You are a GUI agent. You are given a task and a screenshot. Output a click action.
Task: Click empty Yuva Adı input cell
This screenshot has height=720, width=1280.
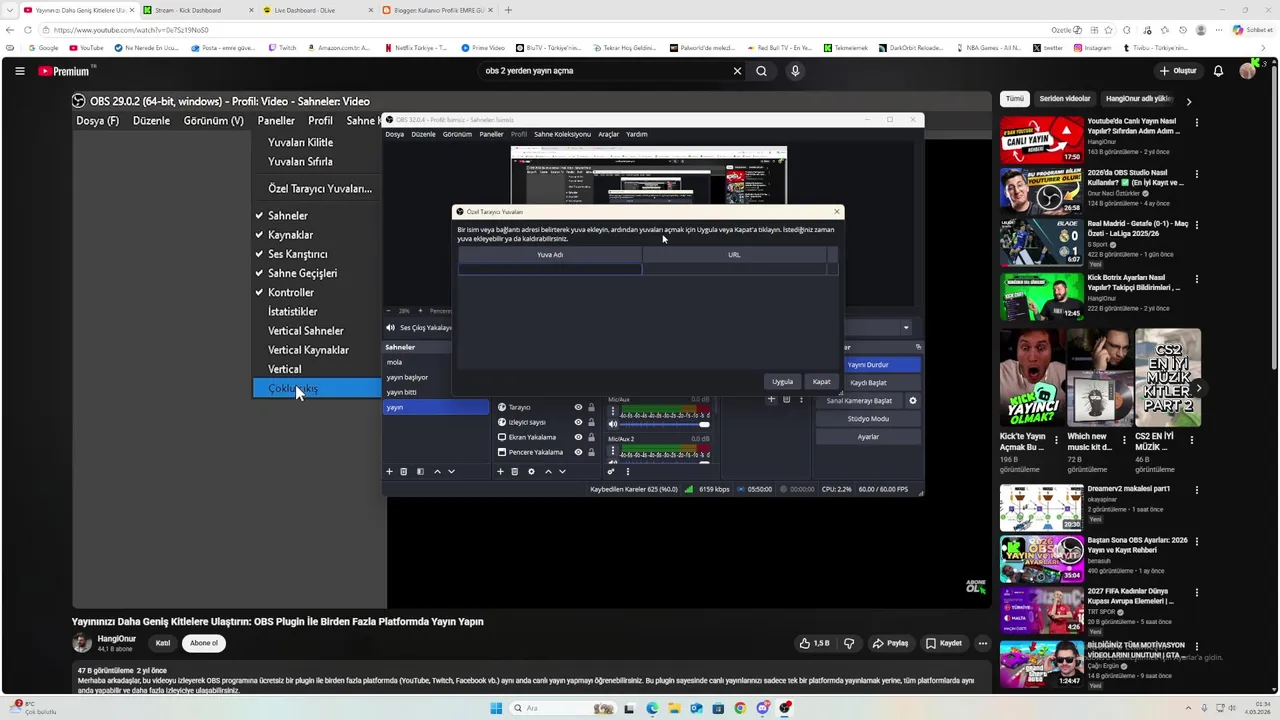550,269
